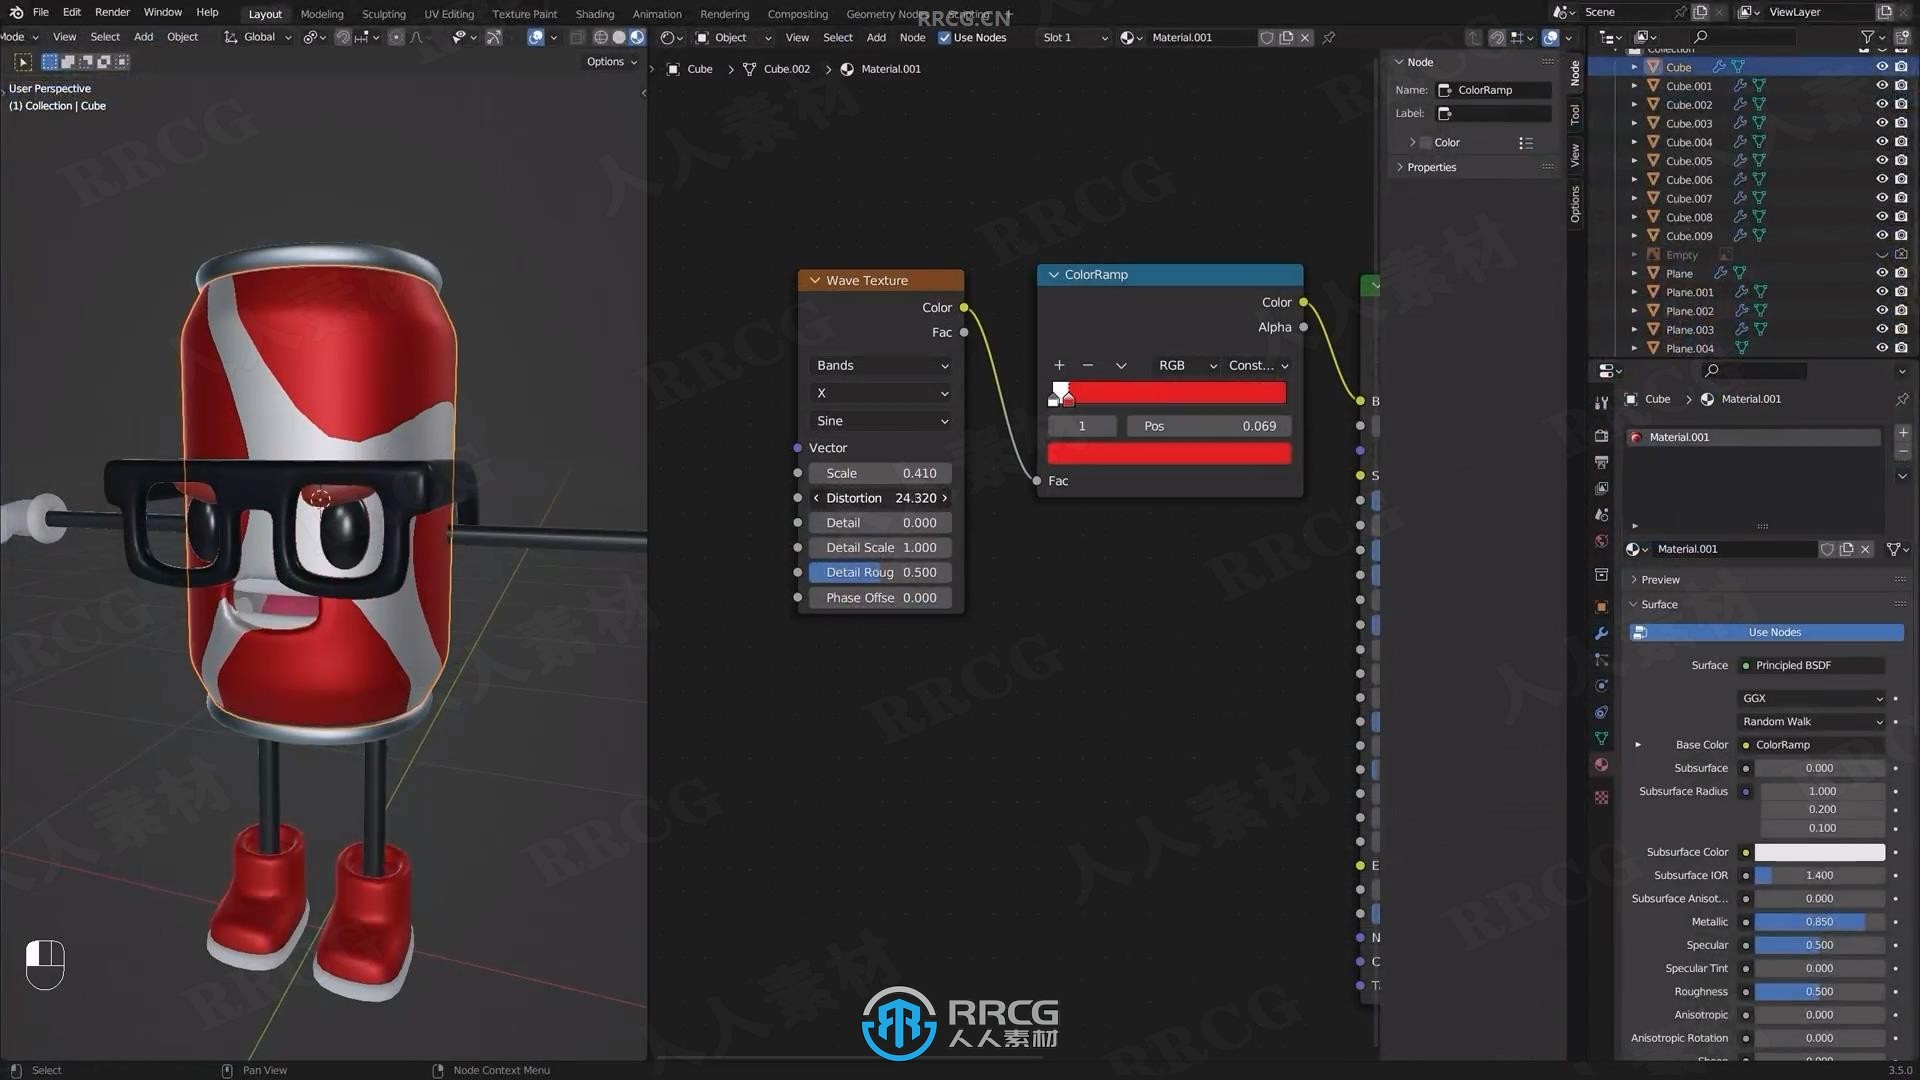1920x1080 pixels.
Task: Toggle proportional editing in viewport header
Action: coord(396,37)
